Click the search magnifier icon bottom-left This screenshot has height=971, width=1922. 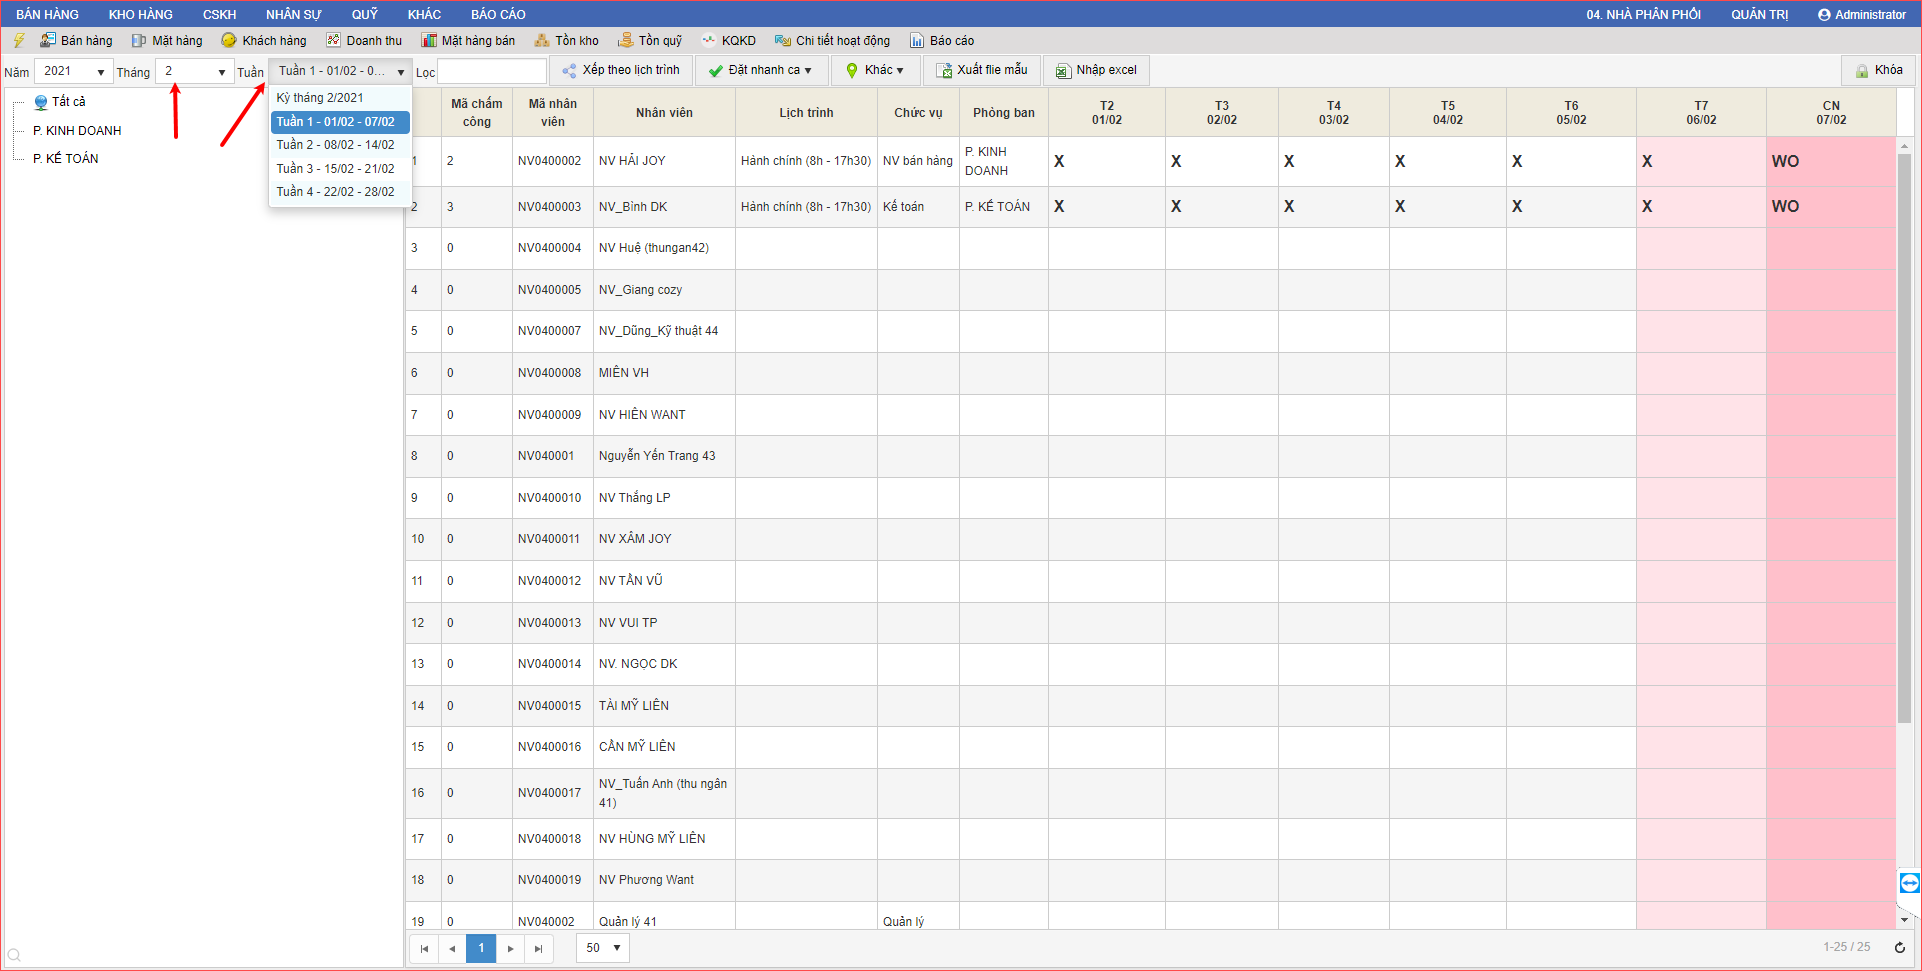tap(14, 955)
